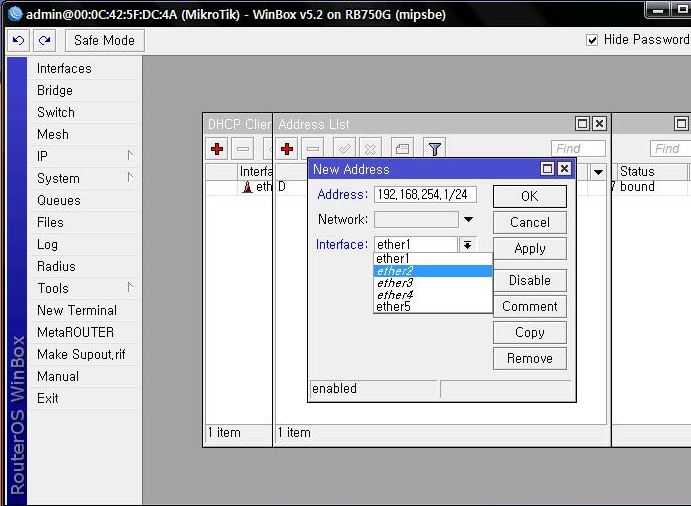This screenshot has width=691, height=506.
Task: Toggle Safe Mode button
Action: point(104,41)
